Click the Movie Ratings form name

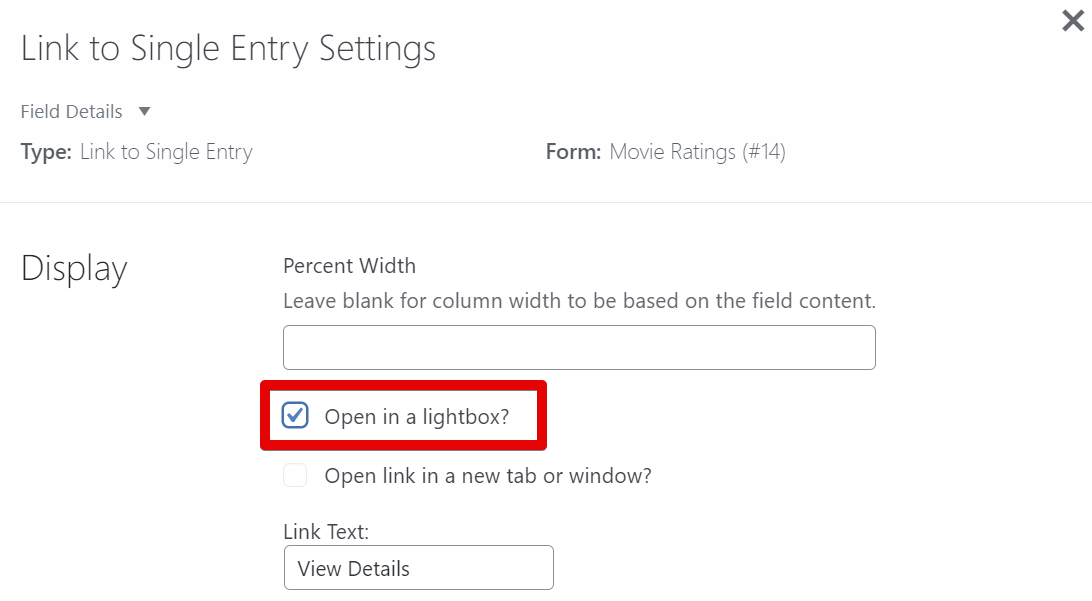tap(672, 152)
